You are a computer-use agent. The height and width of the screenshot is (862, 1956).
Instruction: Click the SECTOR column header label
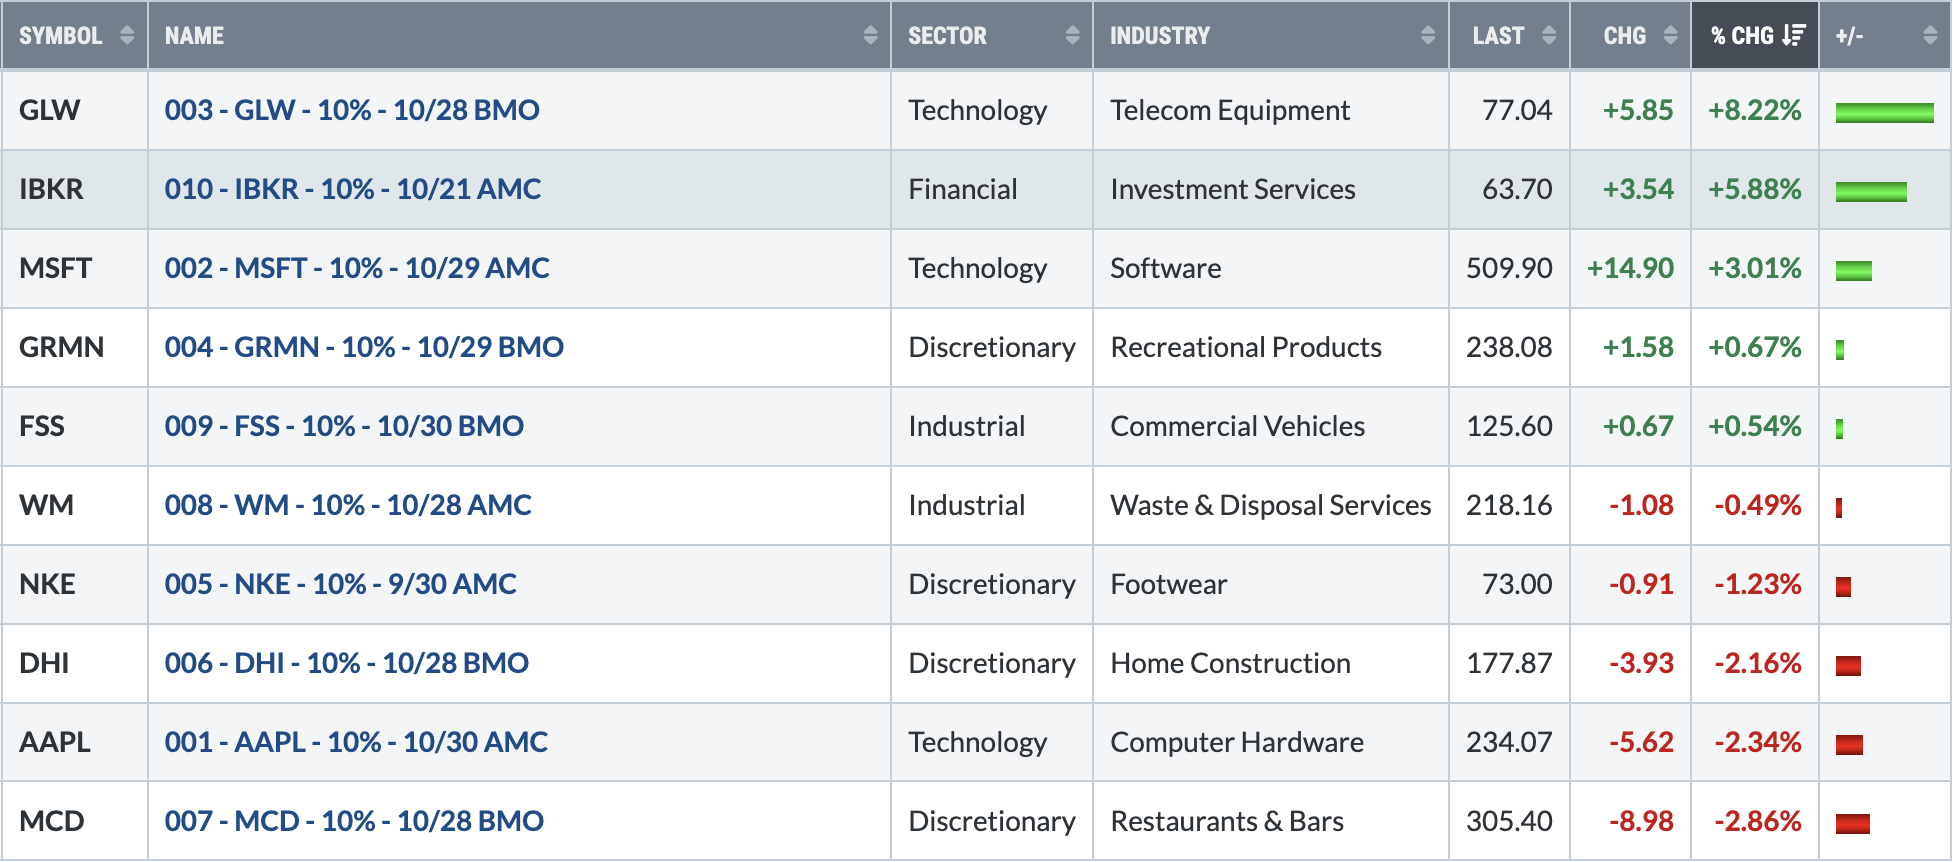pos(947,36)
